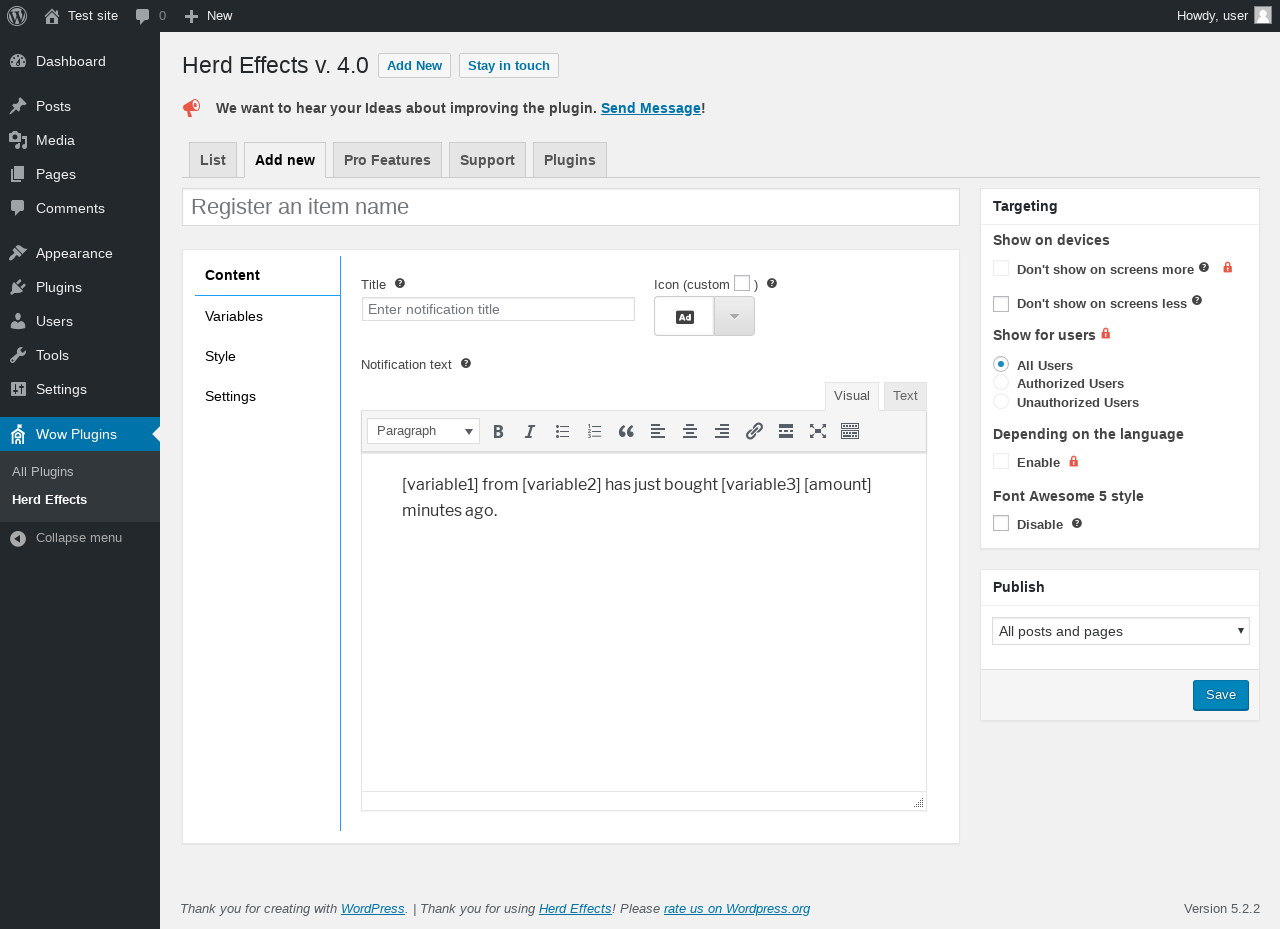Screen dimensions: 1280x929
Task: Open the All posts and pages dropdown
Action: point(1121,631)
